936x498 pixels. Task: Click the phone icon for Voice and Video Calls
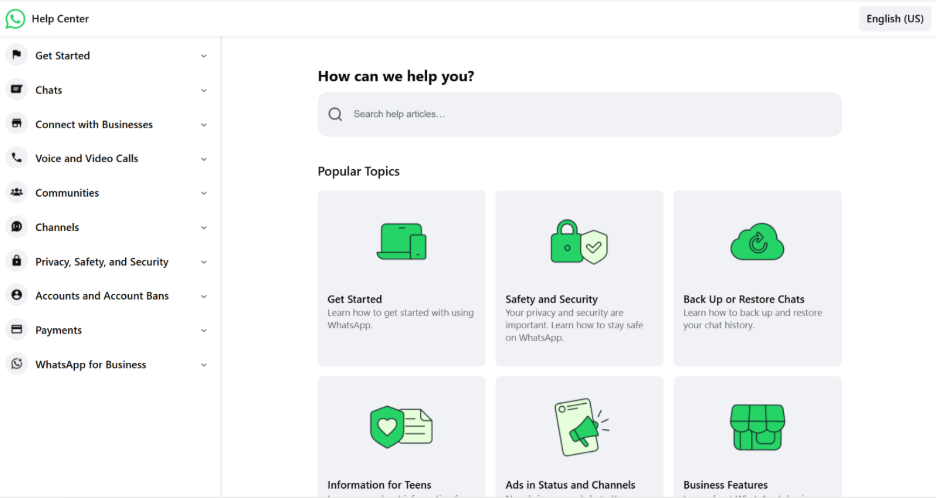16,158
